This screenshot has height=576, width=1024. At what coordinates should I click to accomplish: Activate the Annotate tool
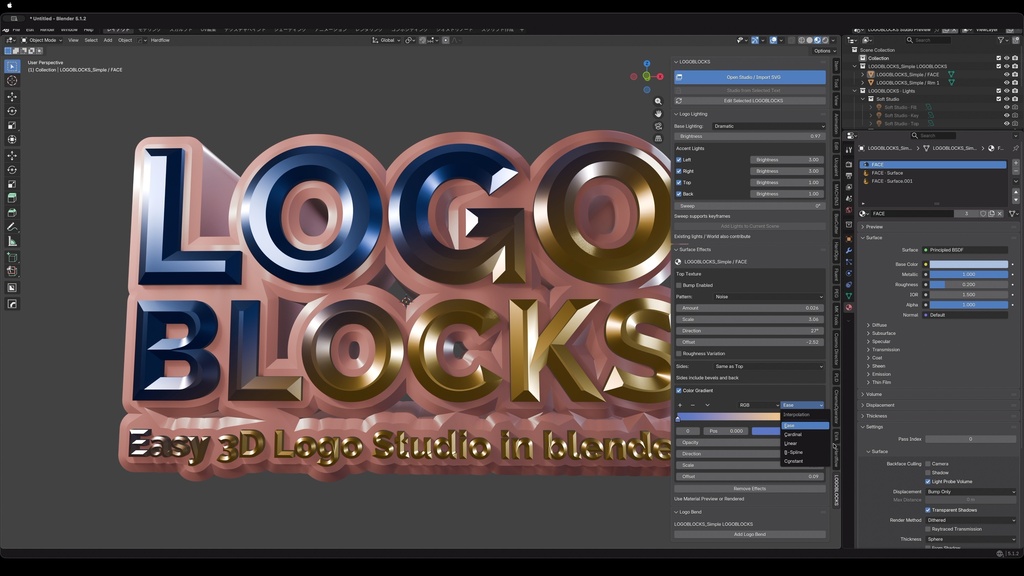coord(12,227)
